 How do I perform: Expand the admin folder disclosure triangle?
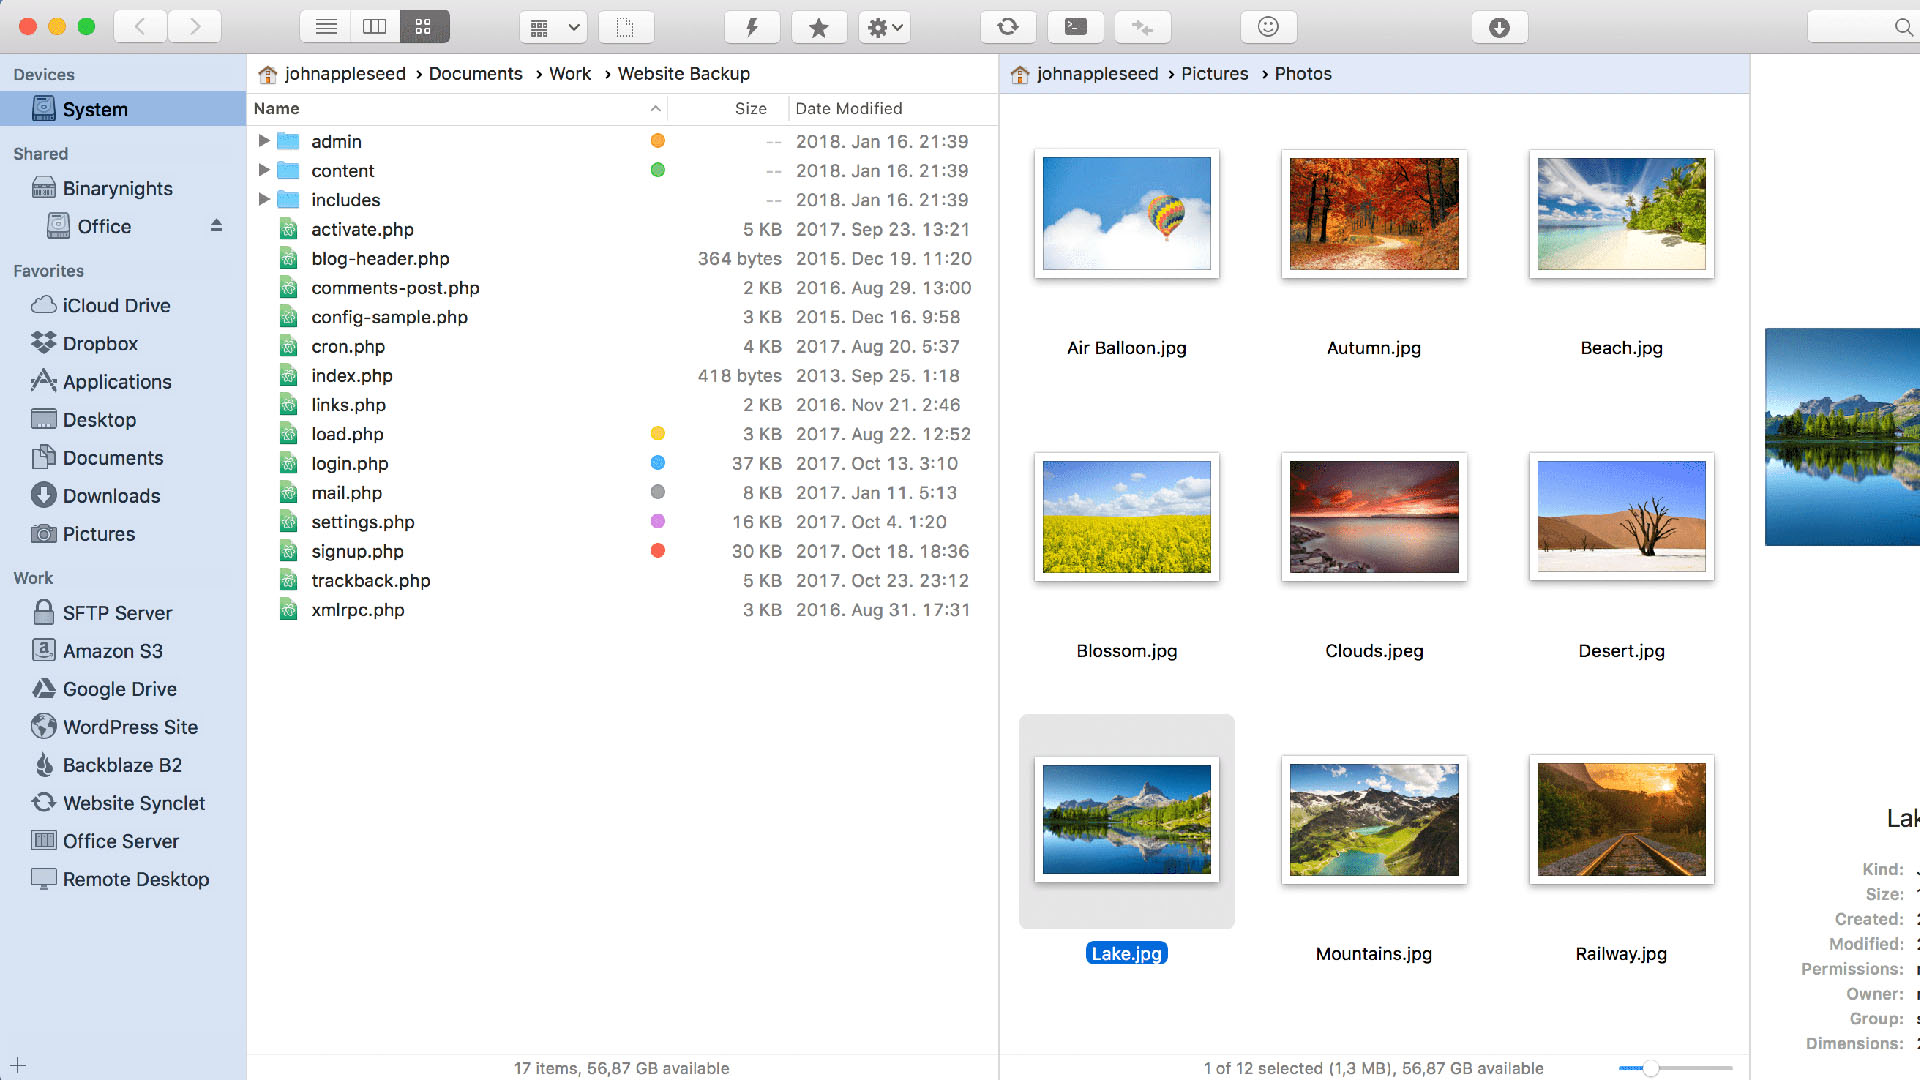[x=264, y=141]
